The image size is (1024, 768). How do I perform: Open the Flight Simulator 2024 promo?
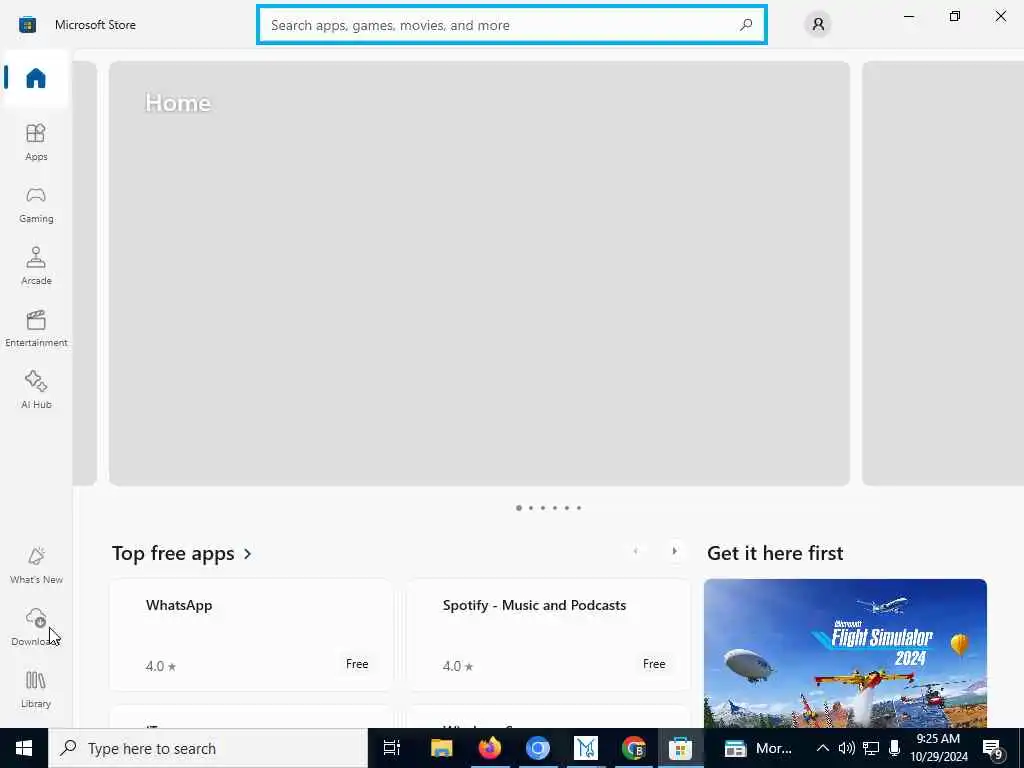(x=845, y=653)
